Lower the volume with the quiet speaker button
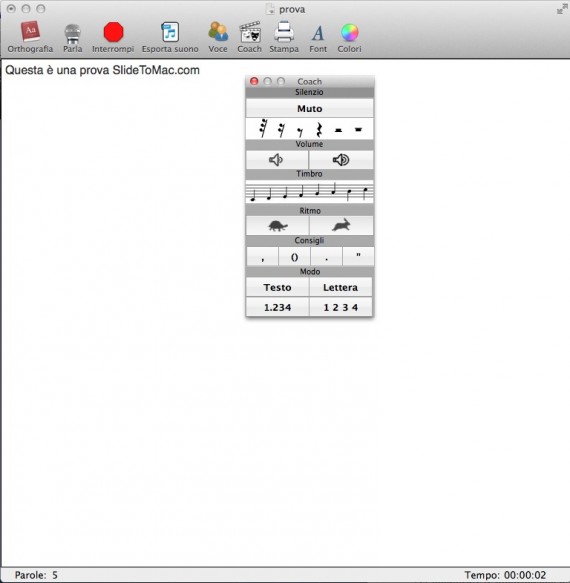 coord(277,160)
